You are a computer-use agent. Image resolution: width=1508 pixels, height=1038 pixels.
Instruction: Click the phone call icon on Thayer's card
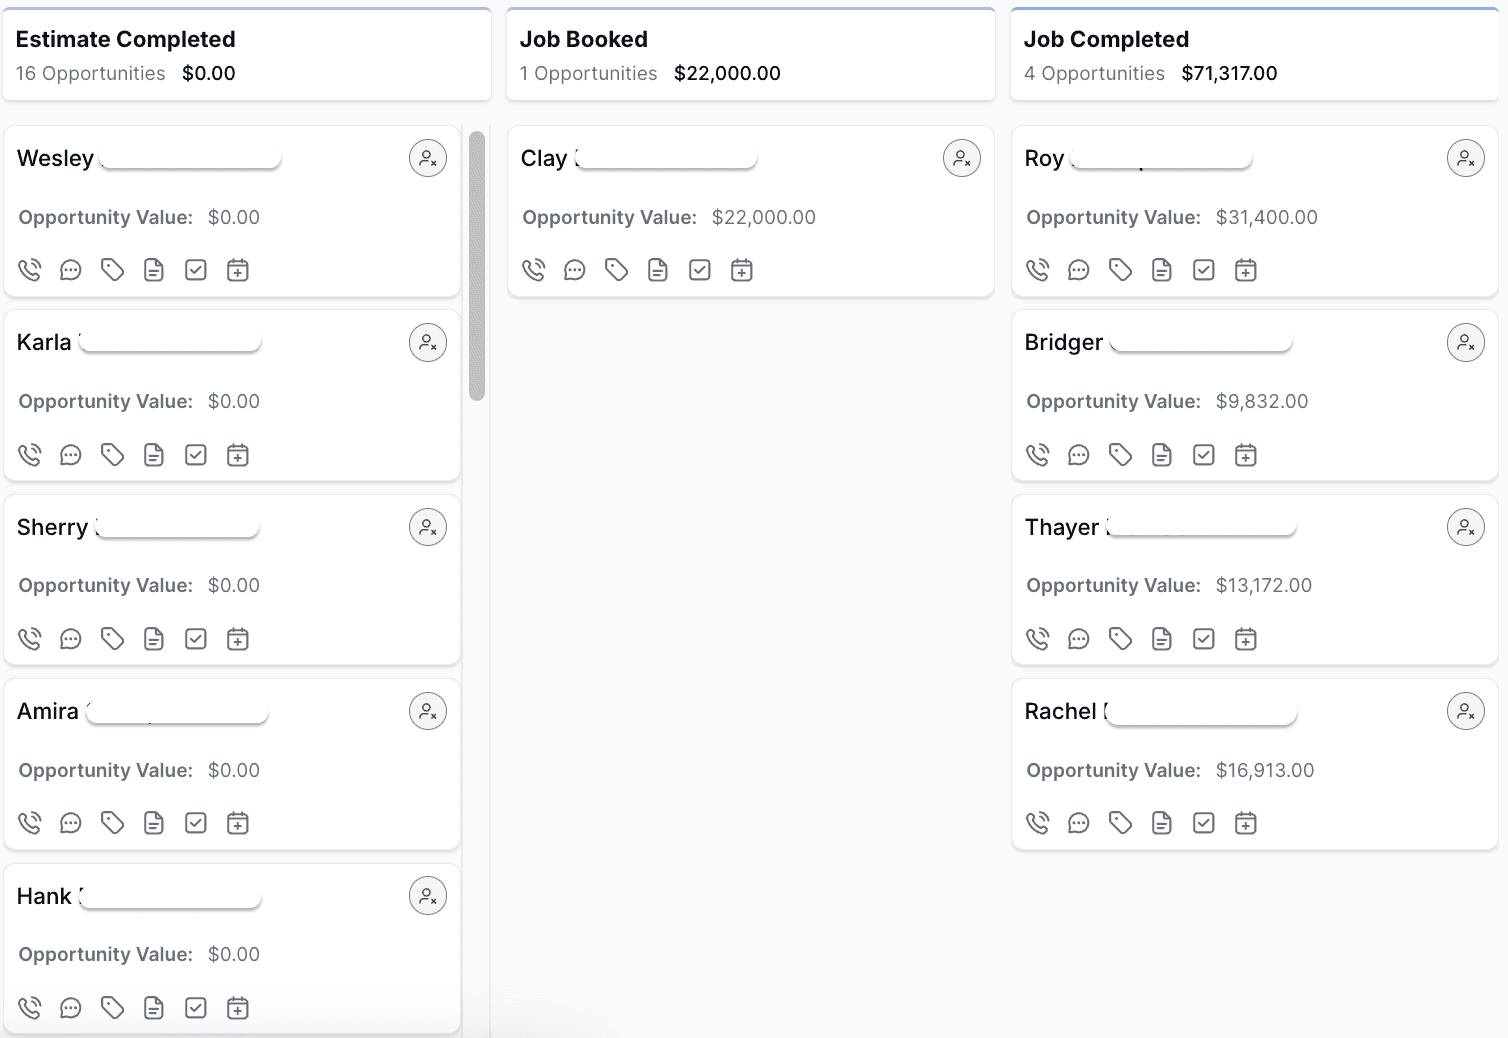pos(1038,639)
